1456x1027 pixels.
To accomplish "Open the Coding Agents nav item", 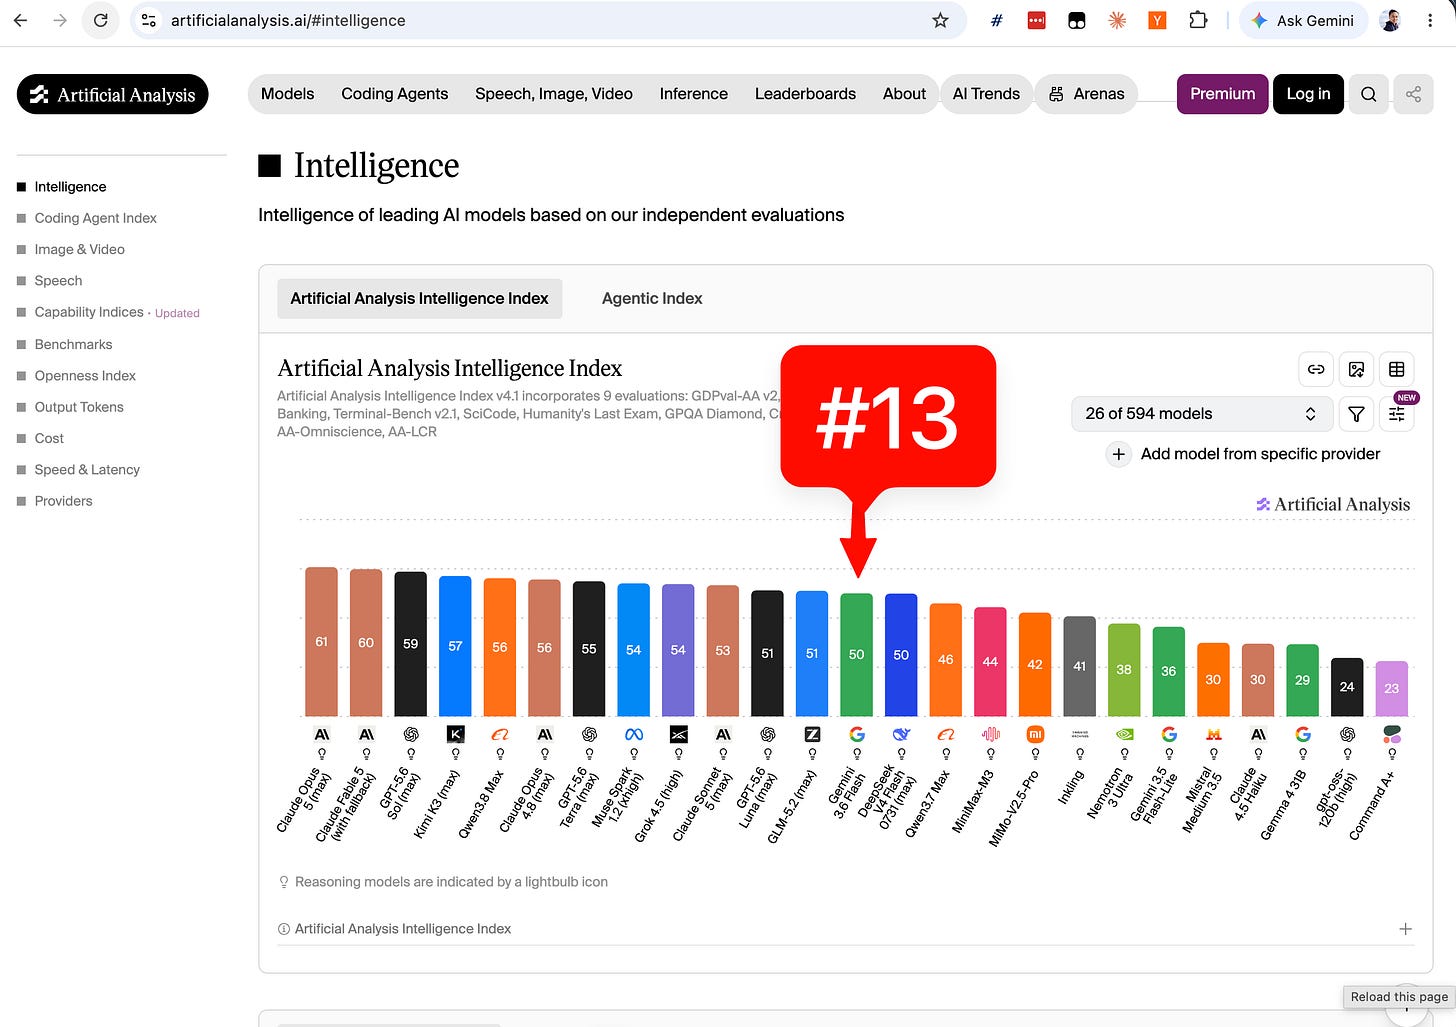I will click(395, 94).
